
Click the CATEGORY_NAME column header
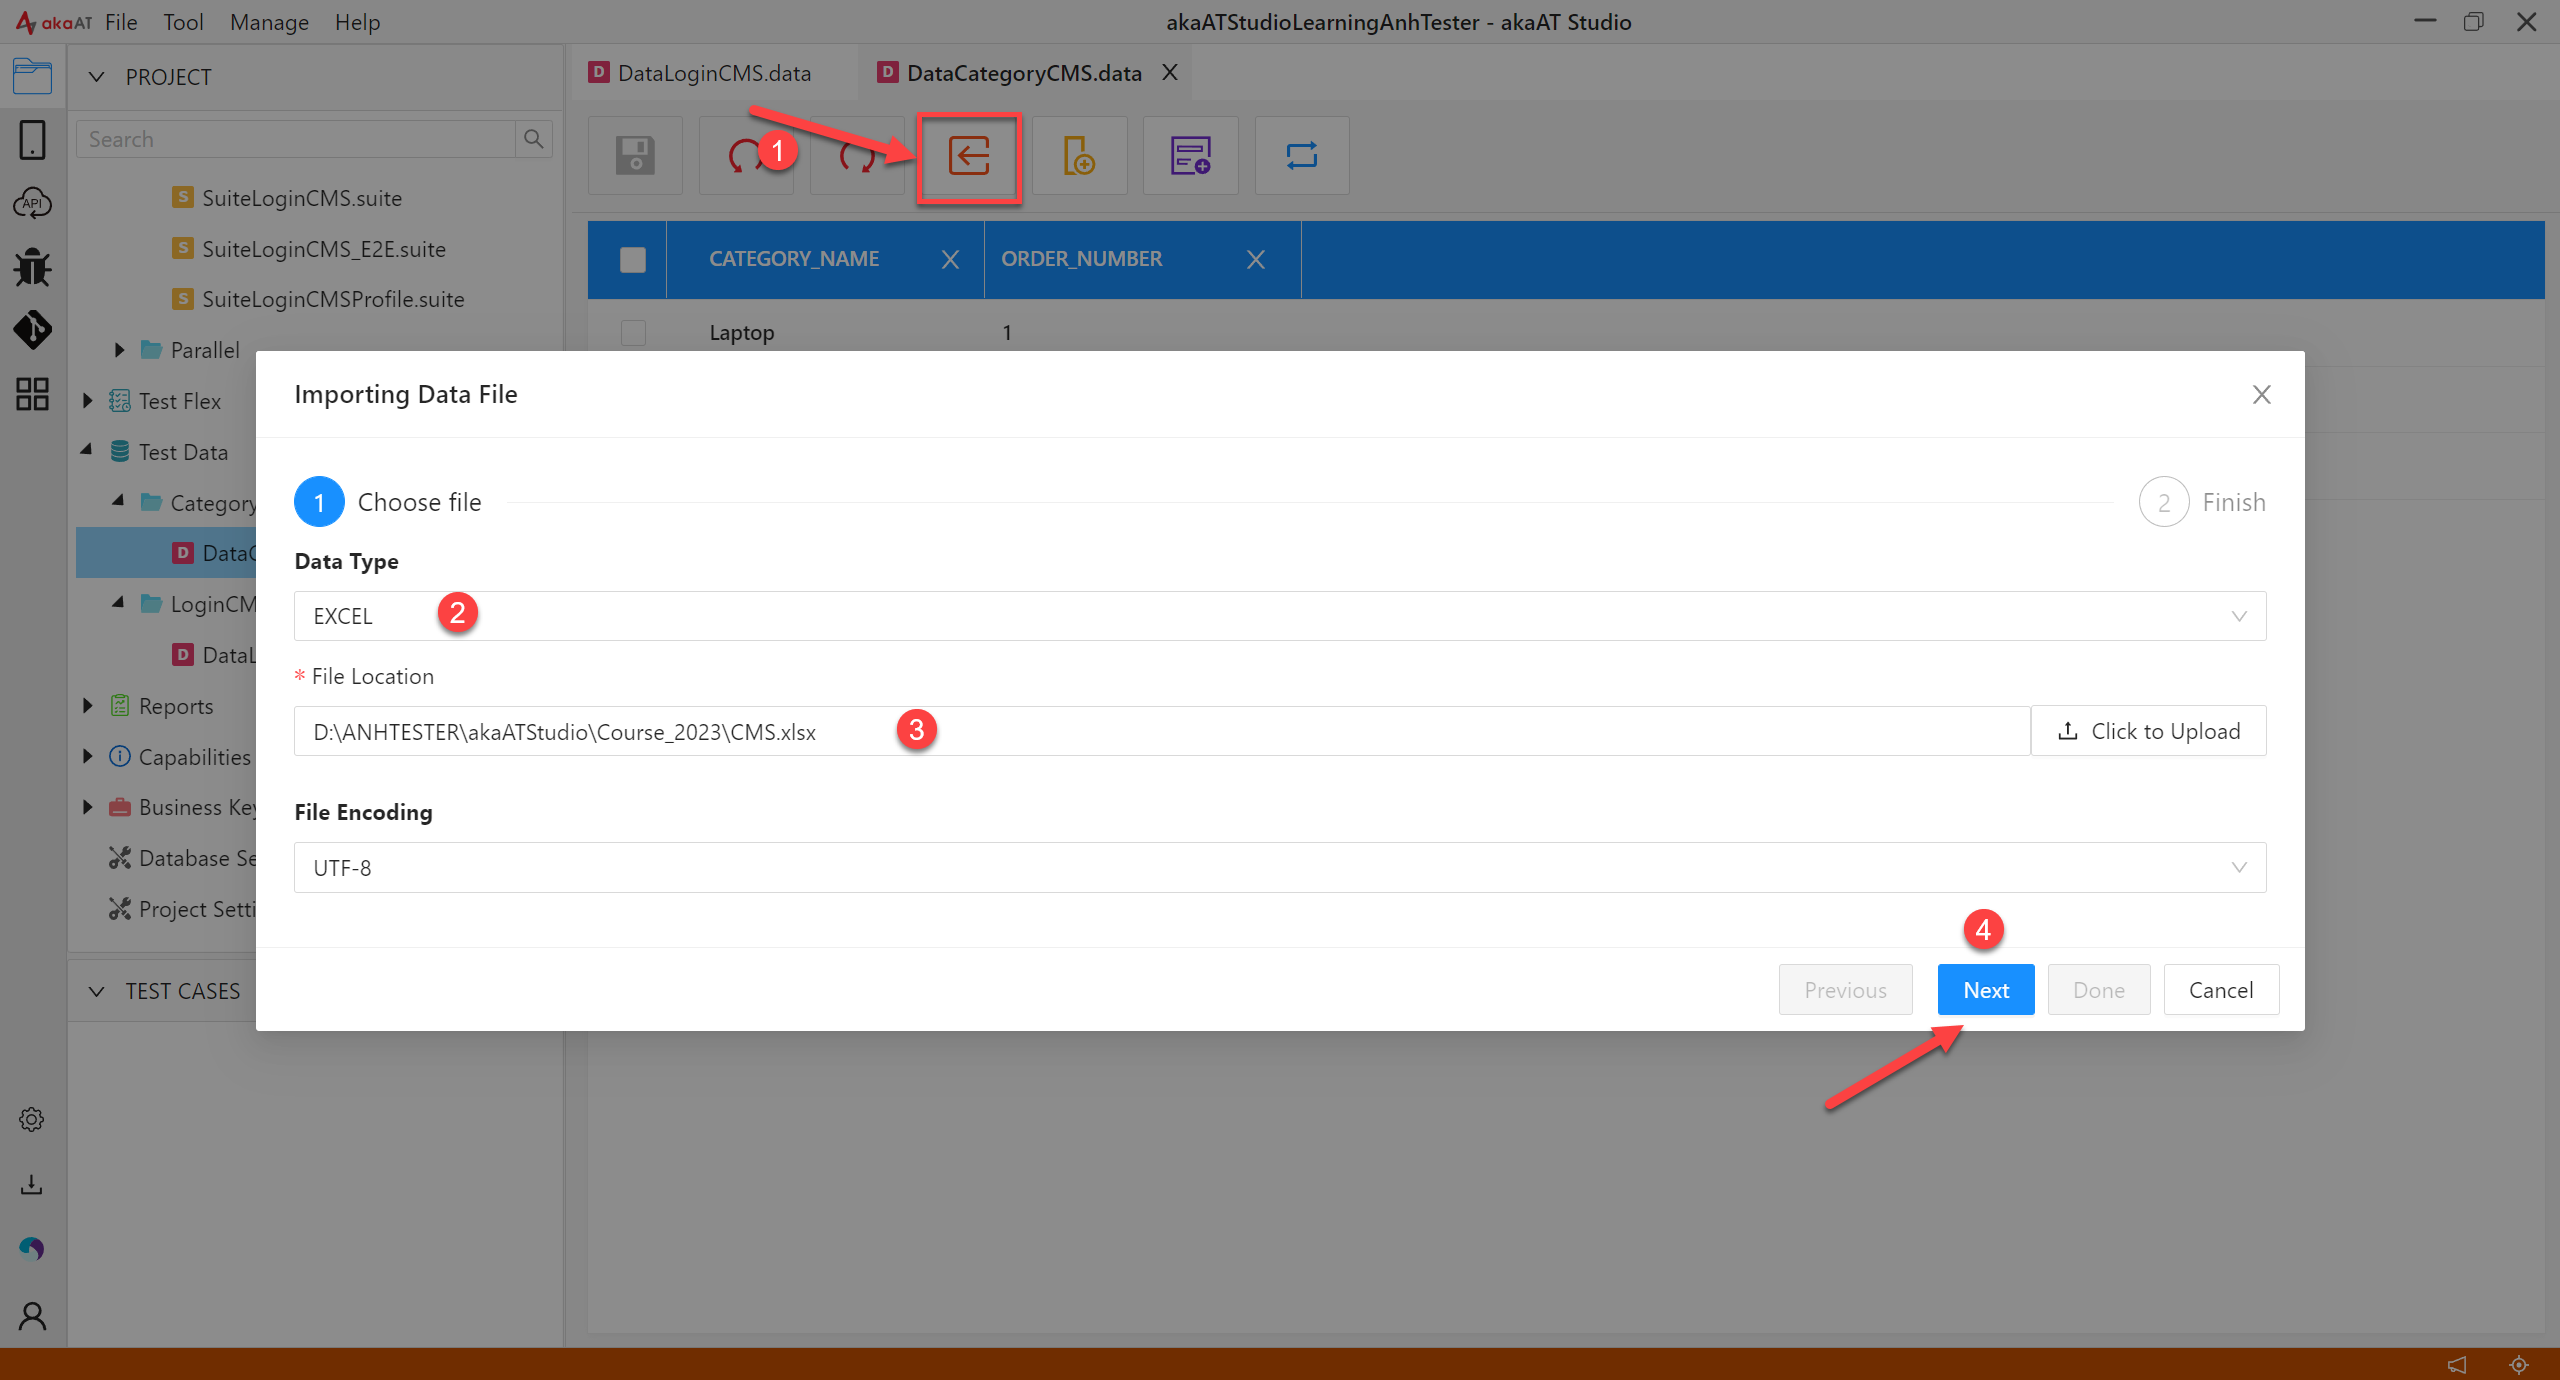coord(794,259)
